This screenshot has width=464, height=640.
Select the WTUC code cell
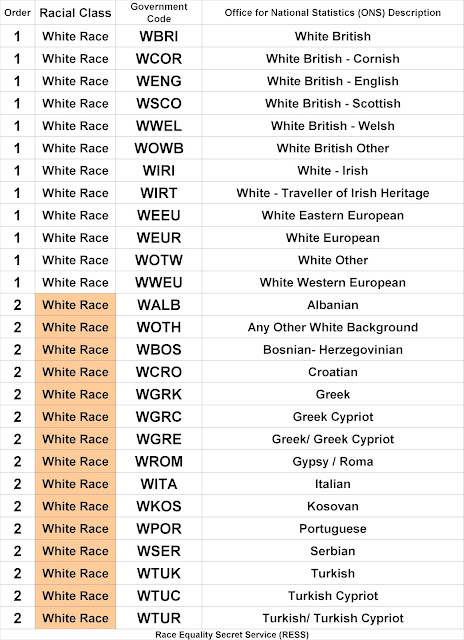[x=159, y=596]
